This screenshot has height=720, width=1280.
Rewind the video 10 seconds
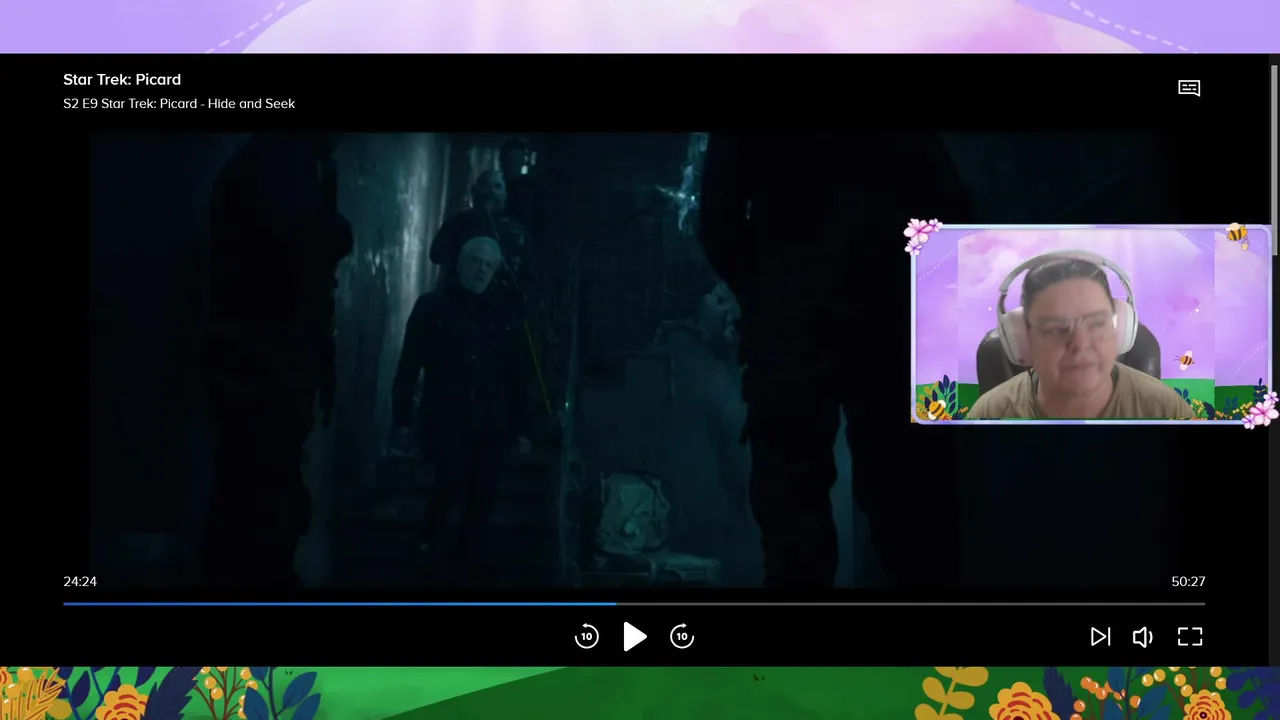pyautogui.click(x=587, y=637)
